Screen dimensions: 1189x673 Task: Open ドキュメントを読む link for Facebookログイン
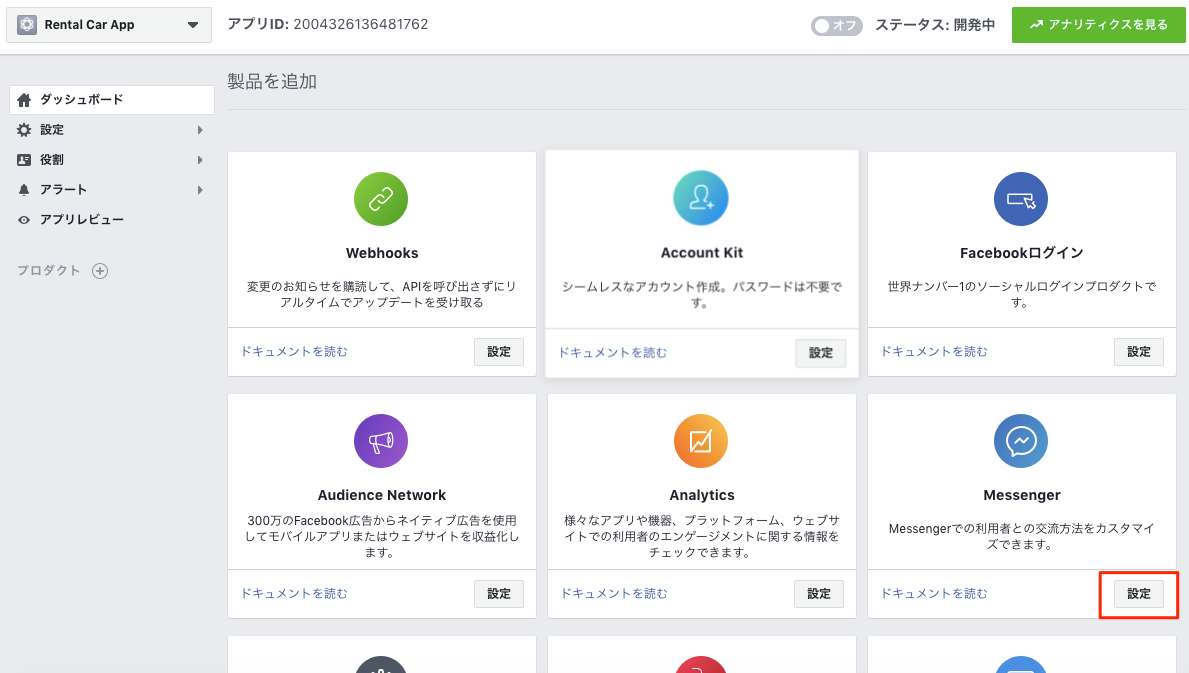point(934,352)
